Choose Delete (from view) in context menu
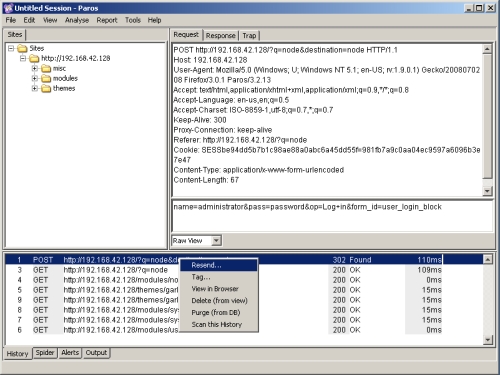Screen dimensions: 500x375 pos(219,301)
